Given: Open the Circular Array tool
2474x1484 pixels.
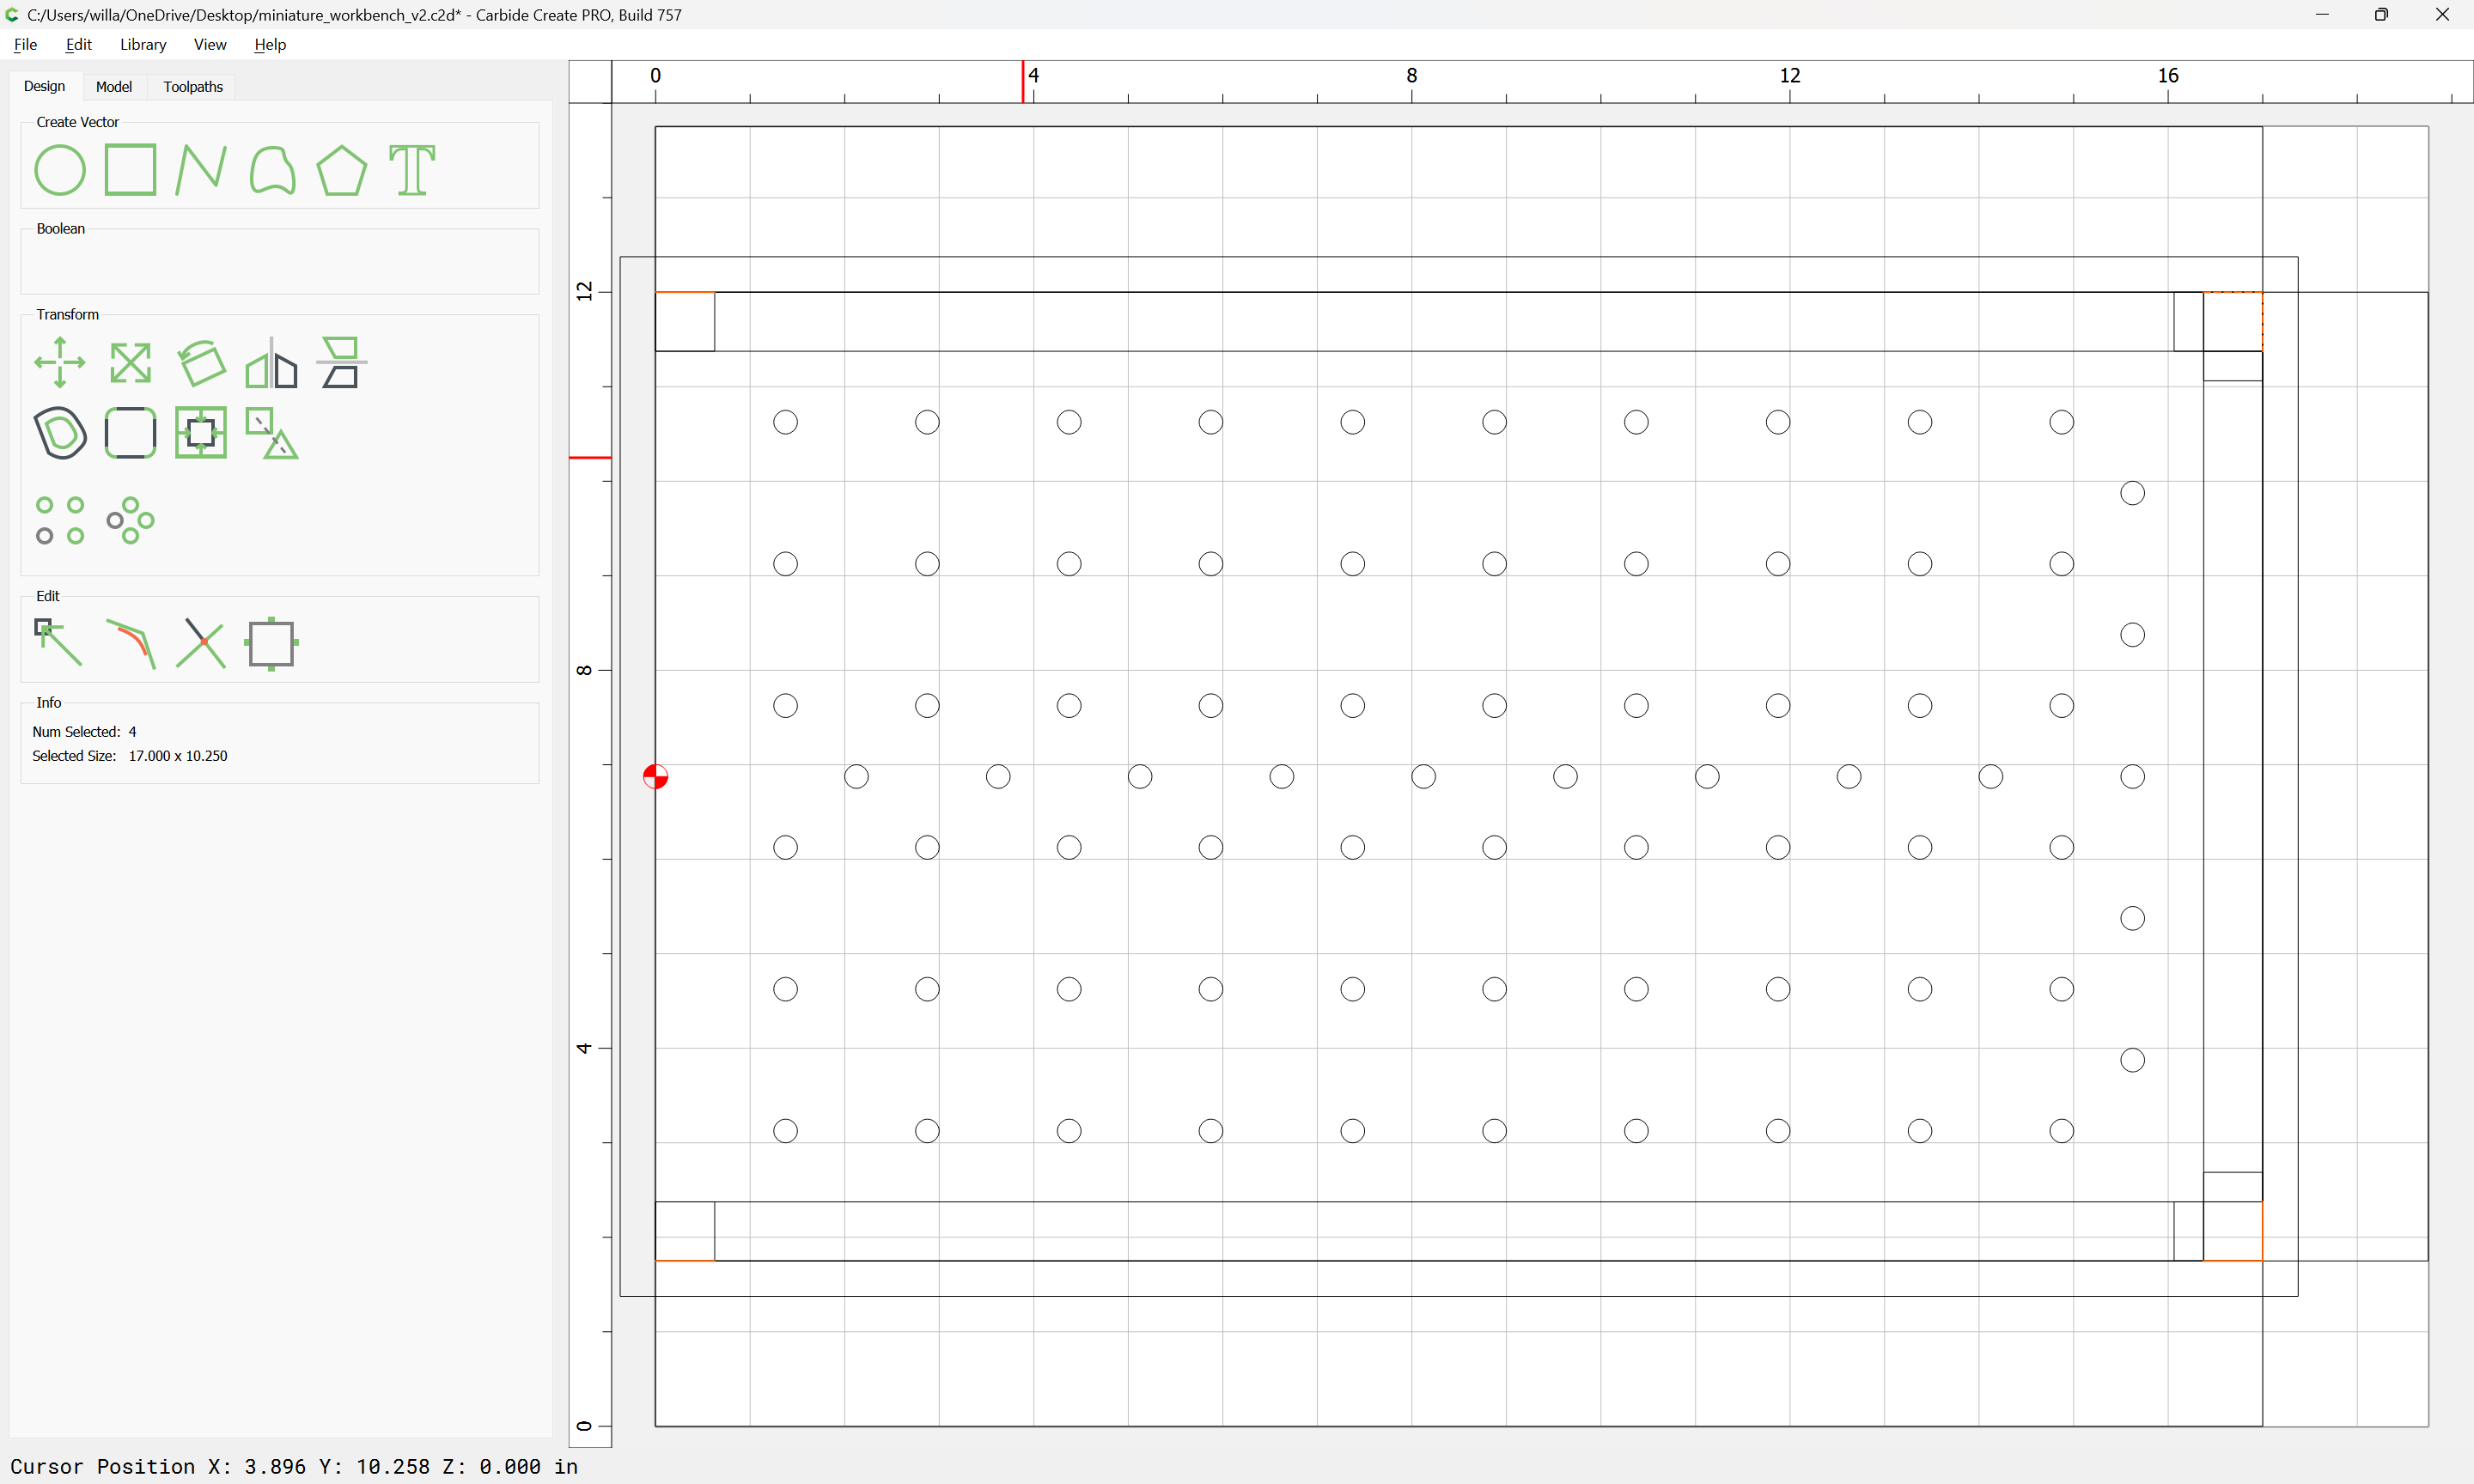Looking at the screenshot, I should (x=130, y=520).
